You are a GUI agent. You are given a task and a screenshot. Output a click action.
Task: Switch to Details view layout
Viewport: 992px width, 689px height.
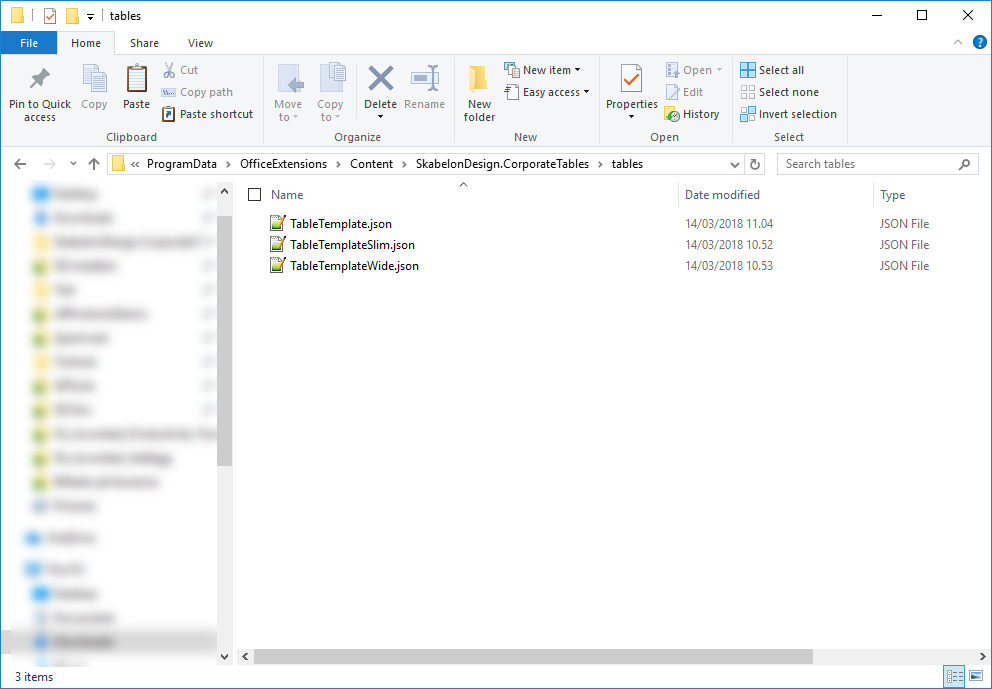(x=954, y=676)
